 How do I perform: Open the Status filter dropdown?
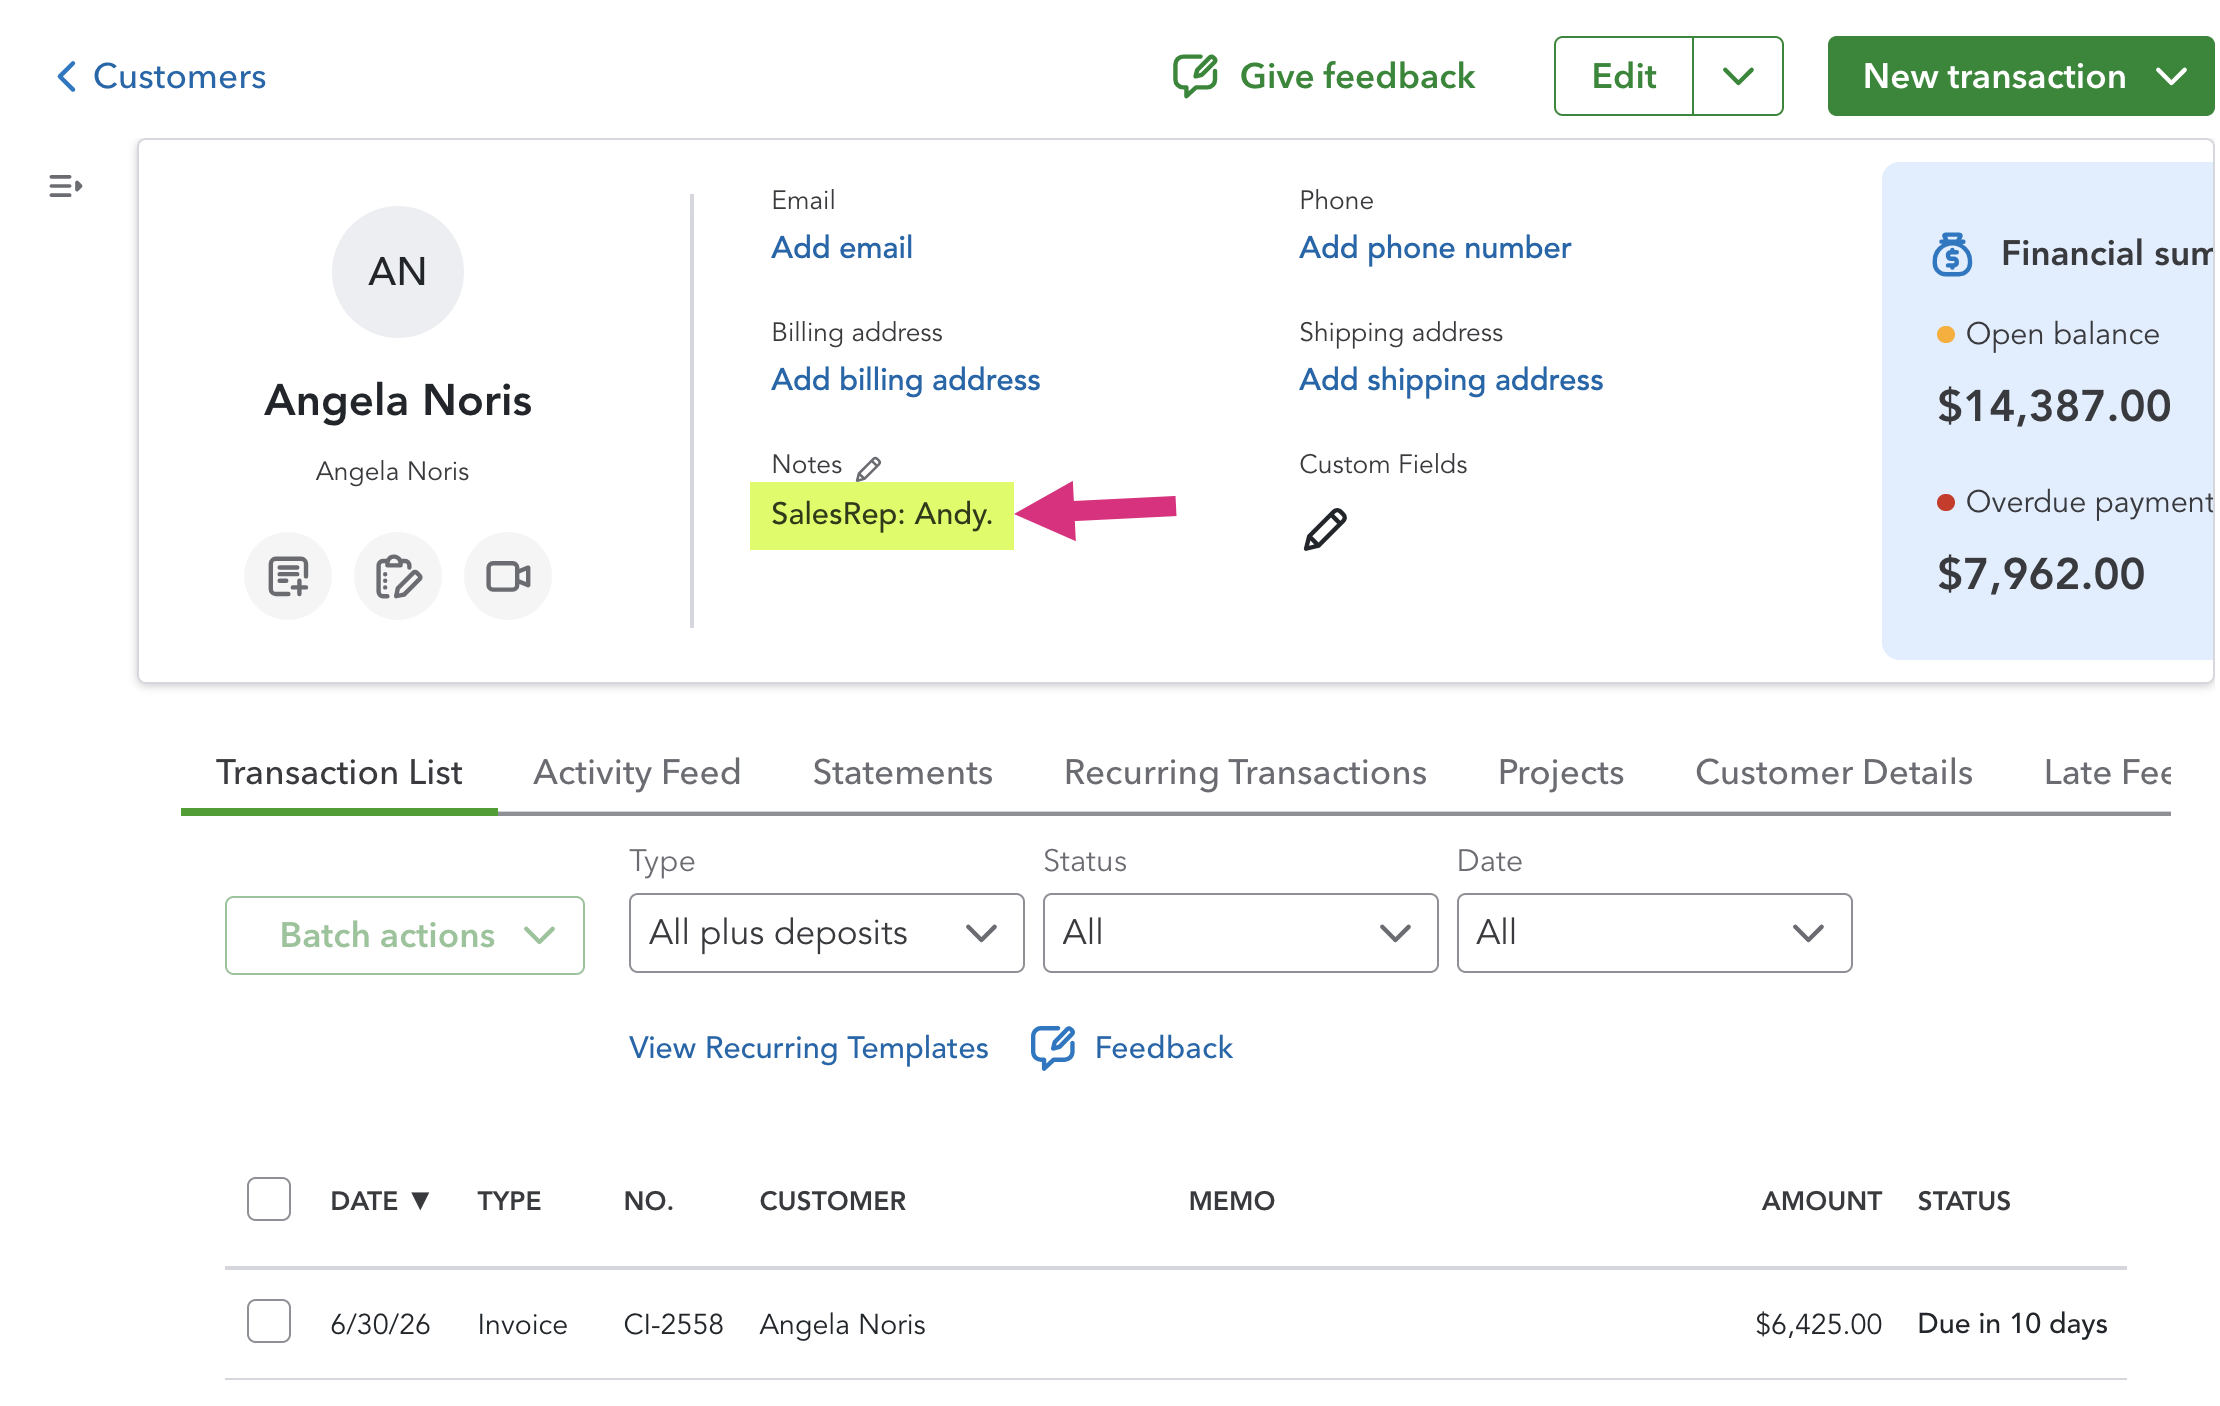1240,933
